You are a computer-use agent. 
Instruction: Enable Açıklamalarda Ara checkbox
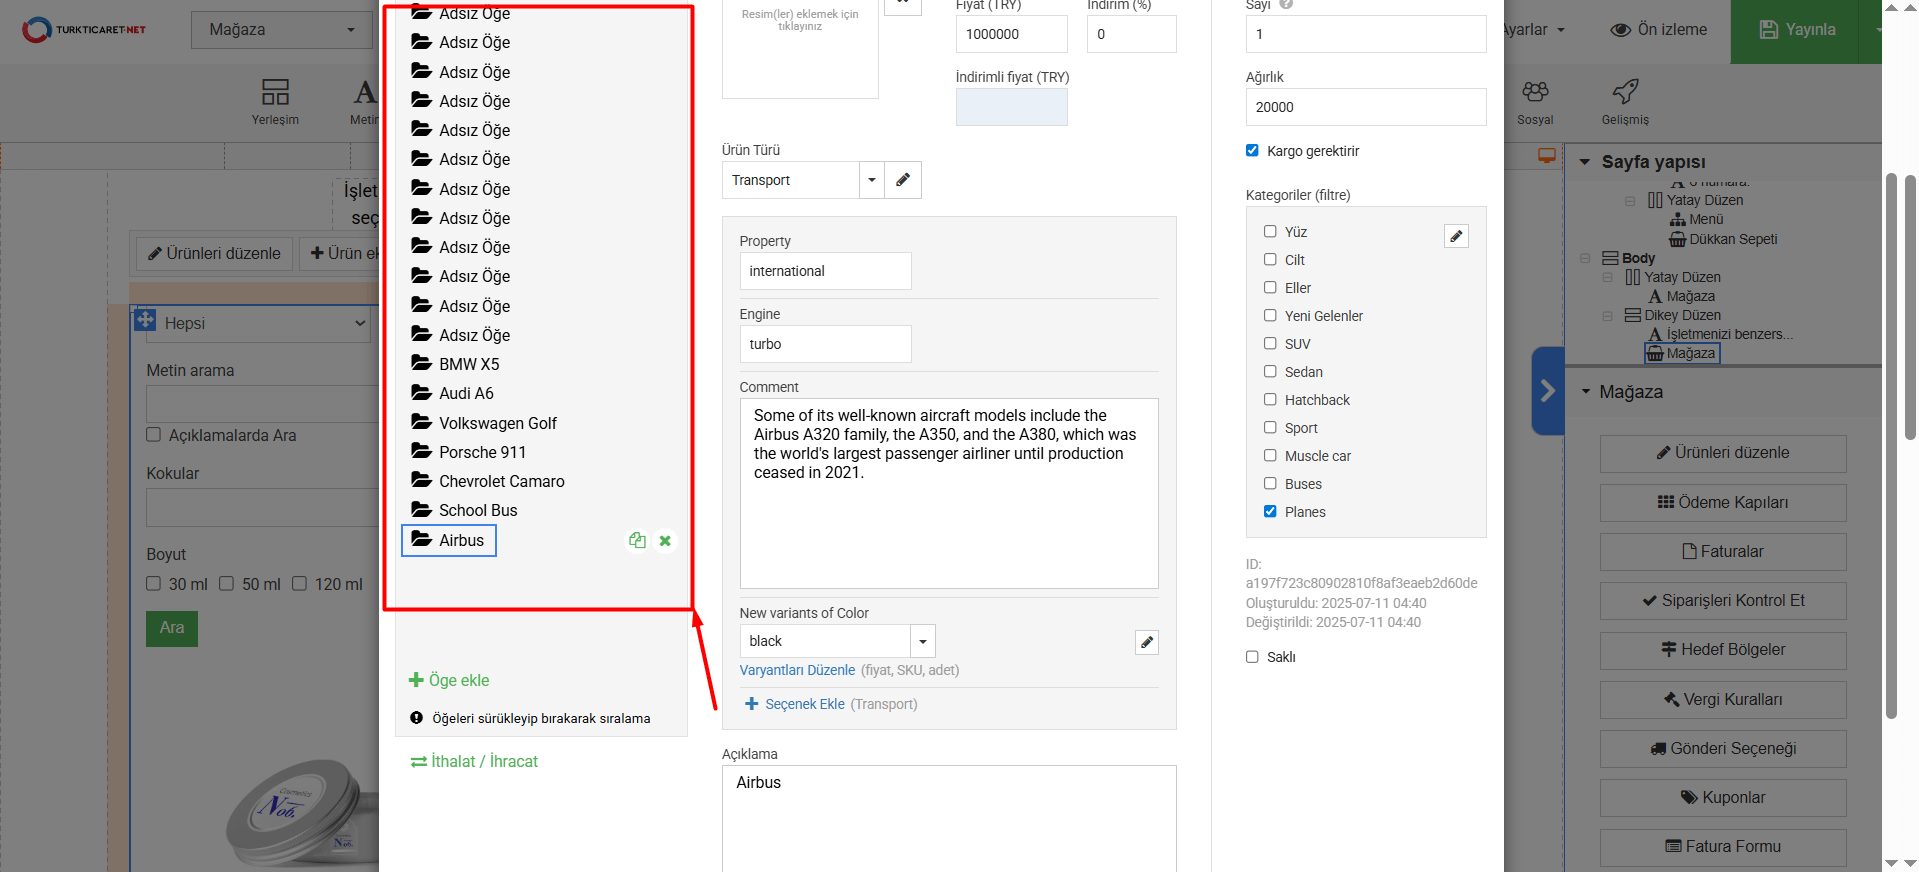pyautogui.click(x=154, y=435)
